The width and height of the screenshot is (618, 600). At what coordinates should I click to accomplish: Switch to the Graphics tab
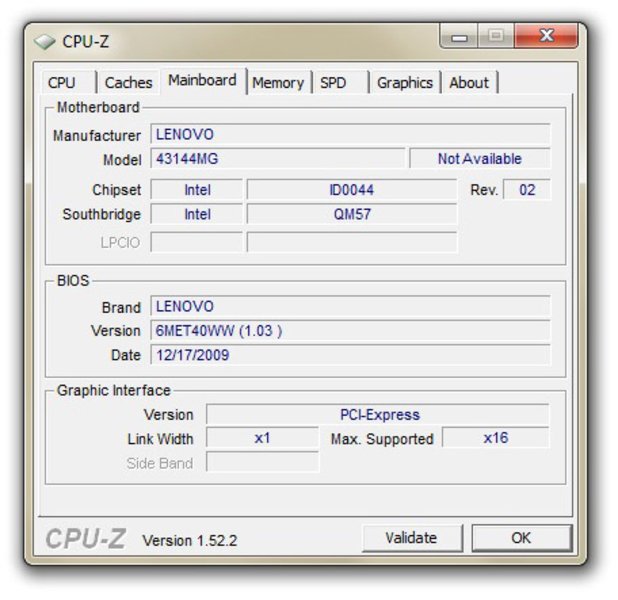click(405, 83)
